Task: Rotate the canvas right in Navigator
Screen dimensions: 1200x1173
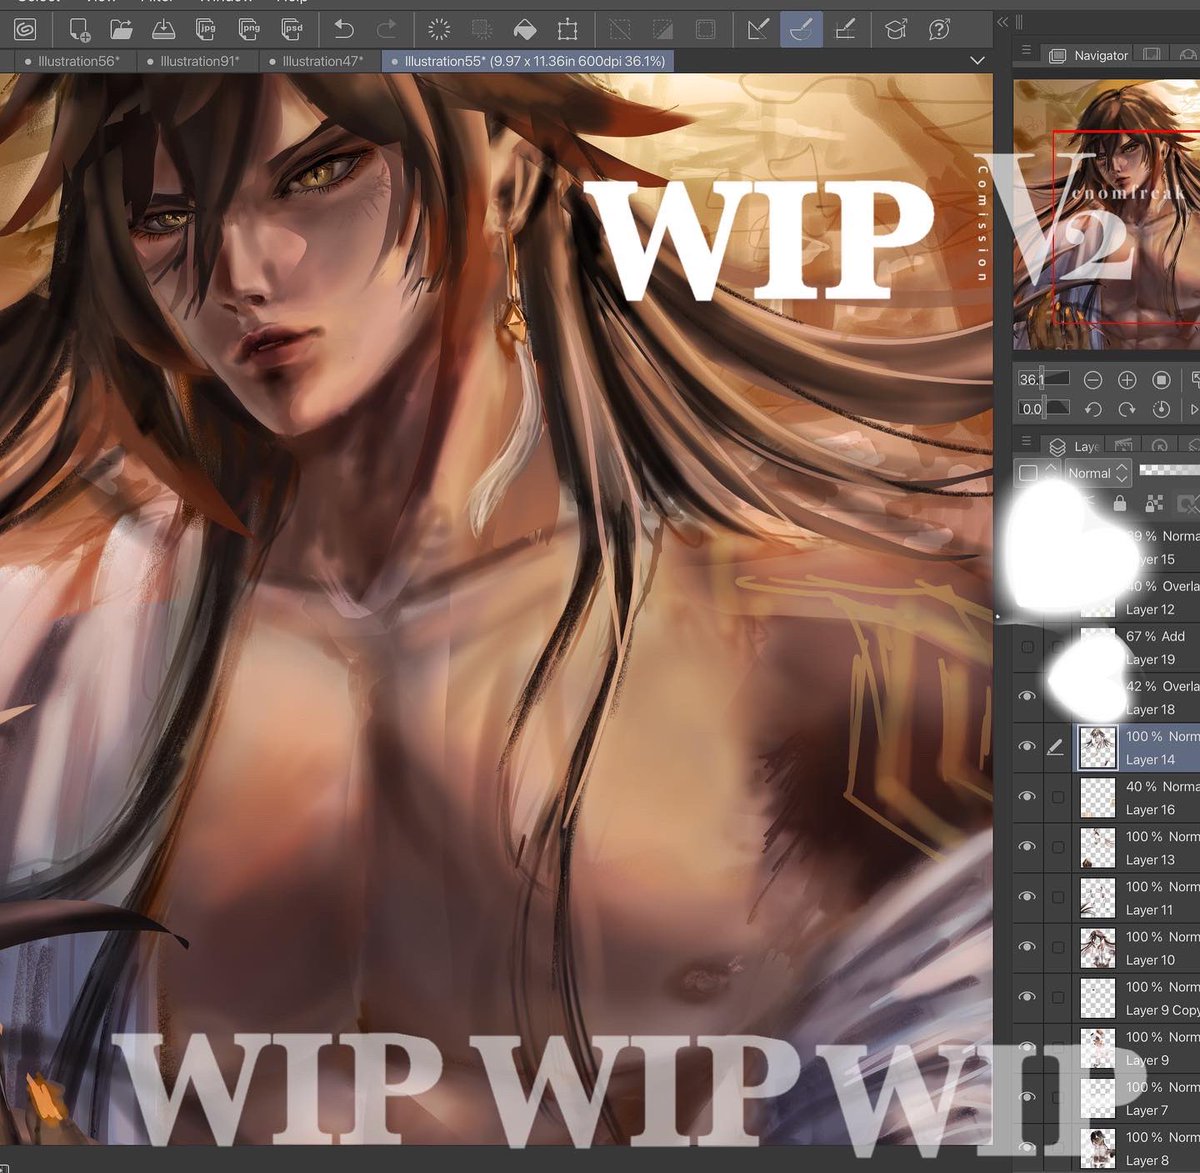Action: click(x=1127, y=409)
